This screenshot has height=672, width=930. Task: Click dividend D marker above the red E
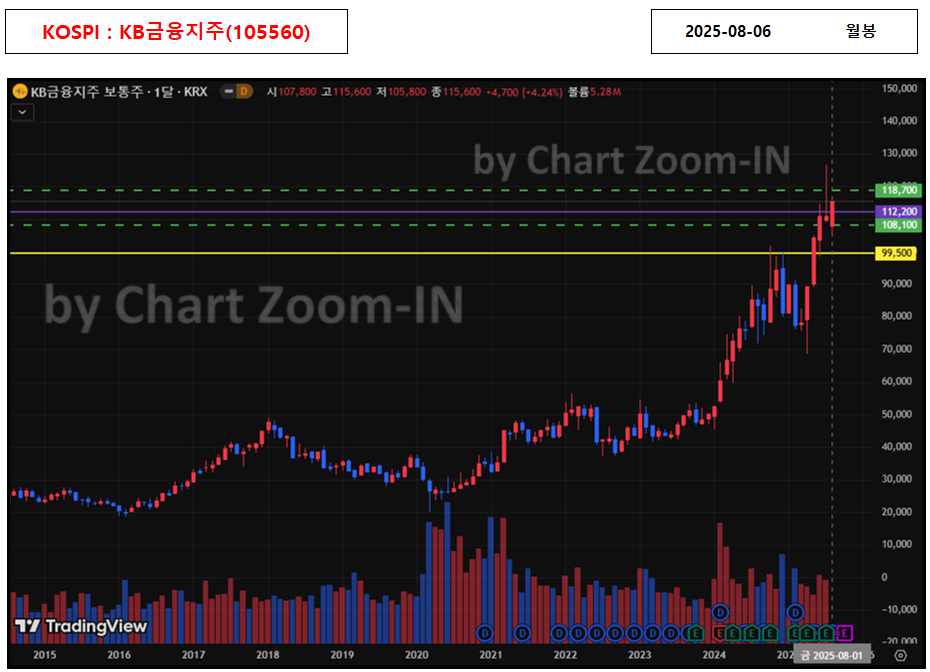pos(720,612)
